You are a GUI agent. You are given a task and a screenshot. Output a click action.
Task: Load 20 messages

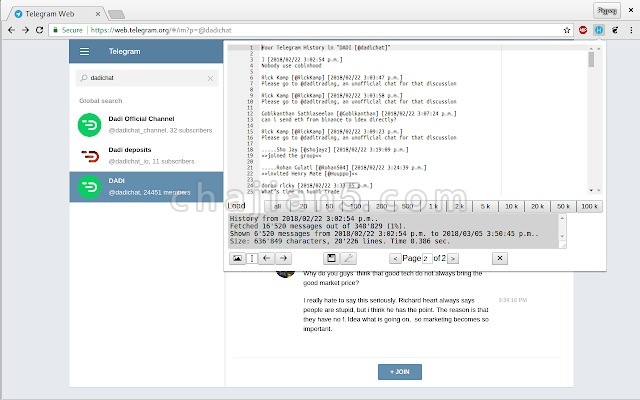pos(303,206)
